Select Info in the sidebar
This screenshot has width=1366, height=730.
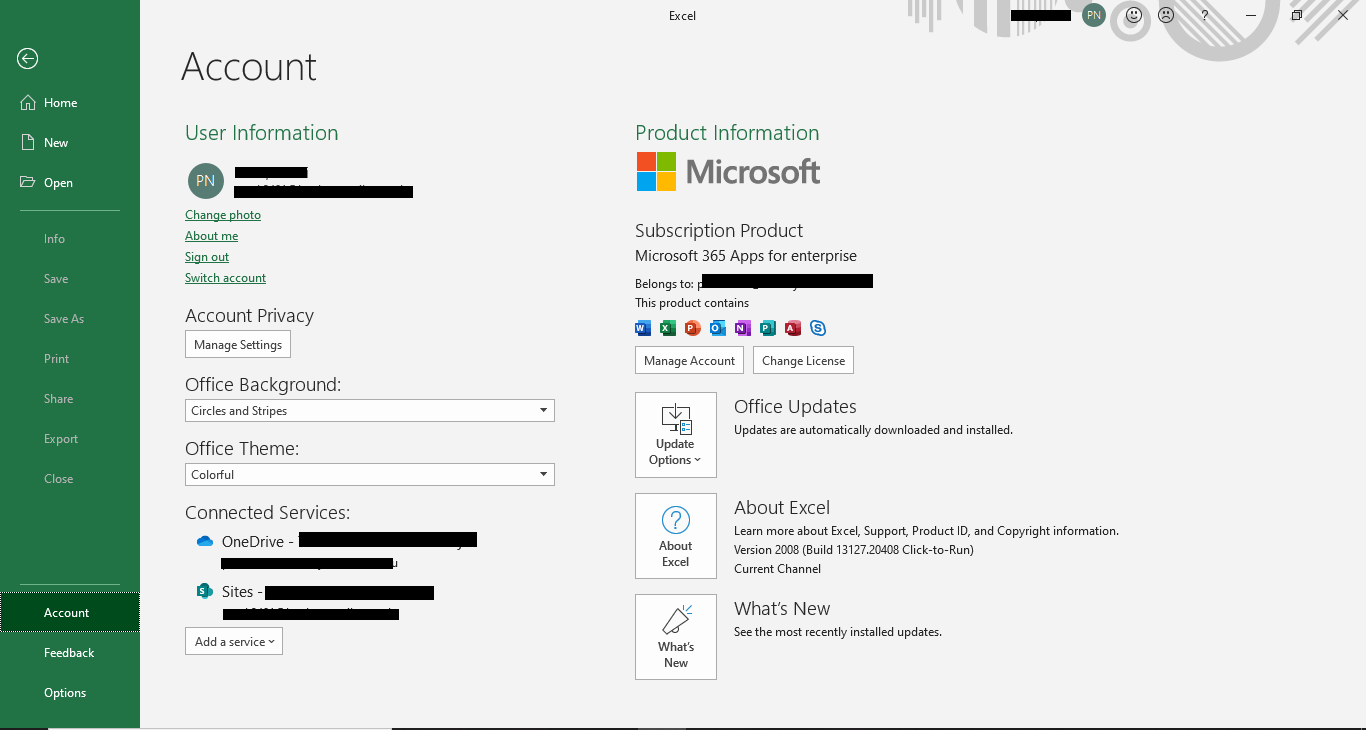(x=70, y=239)
